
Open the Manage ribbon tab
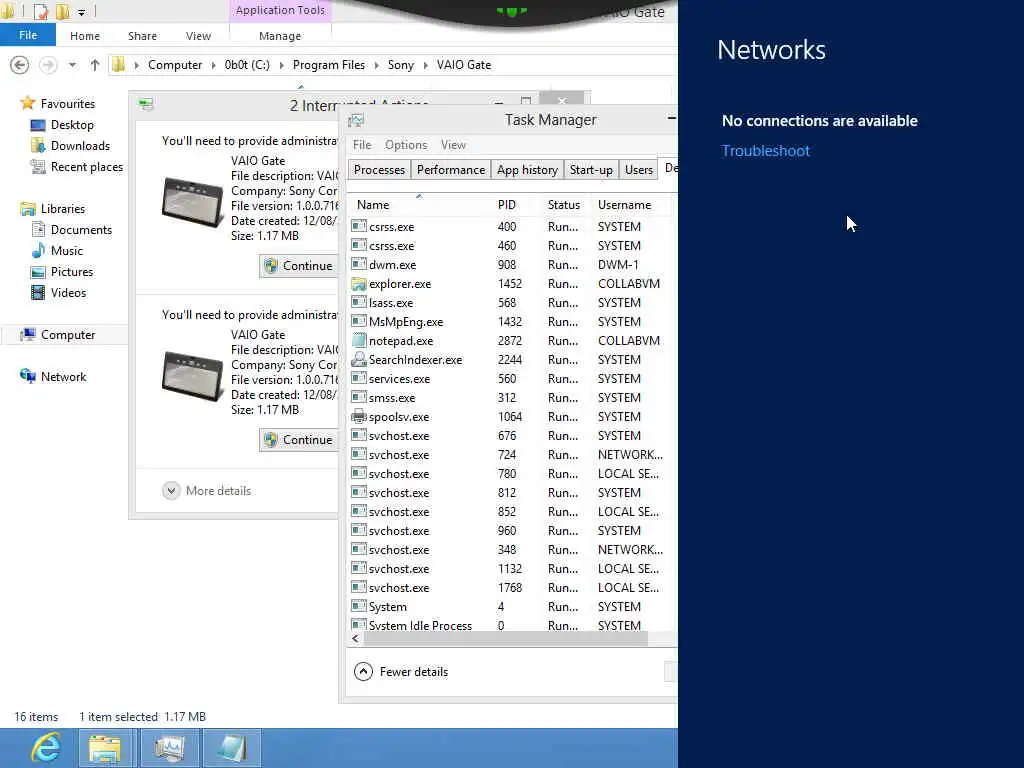click(280, 36)
